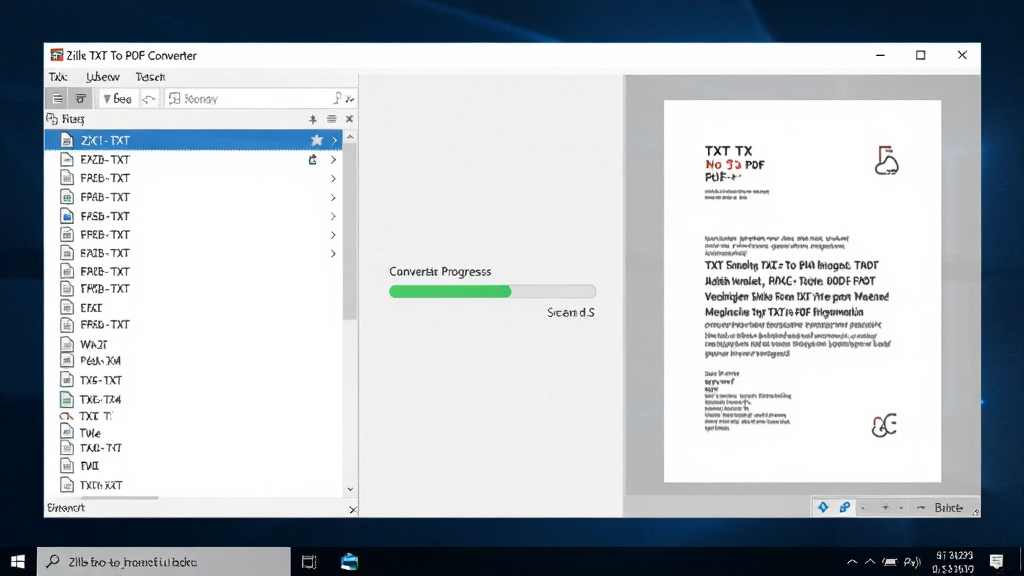Expand chevron on the EAIB-TXT row
This screenshot has height=576, width=1024.
click(x=333, y=253)
